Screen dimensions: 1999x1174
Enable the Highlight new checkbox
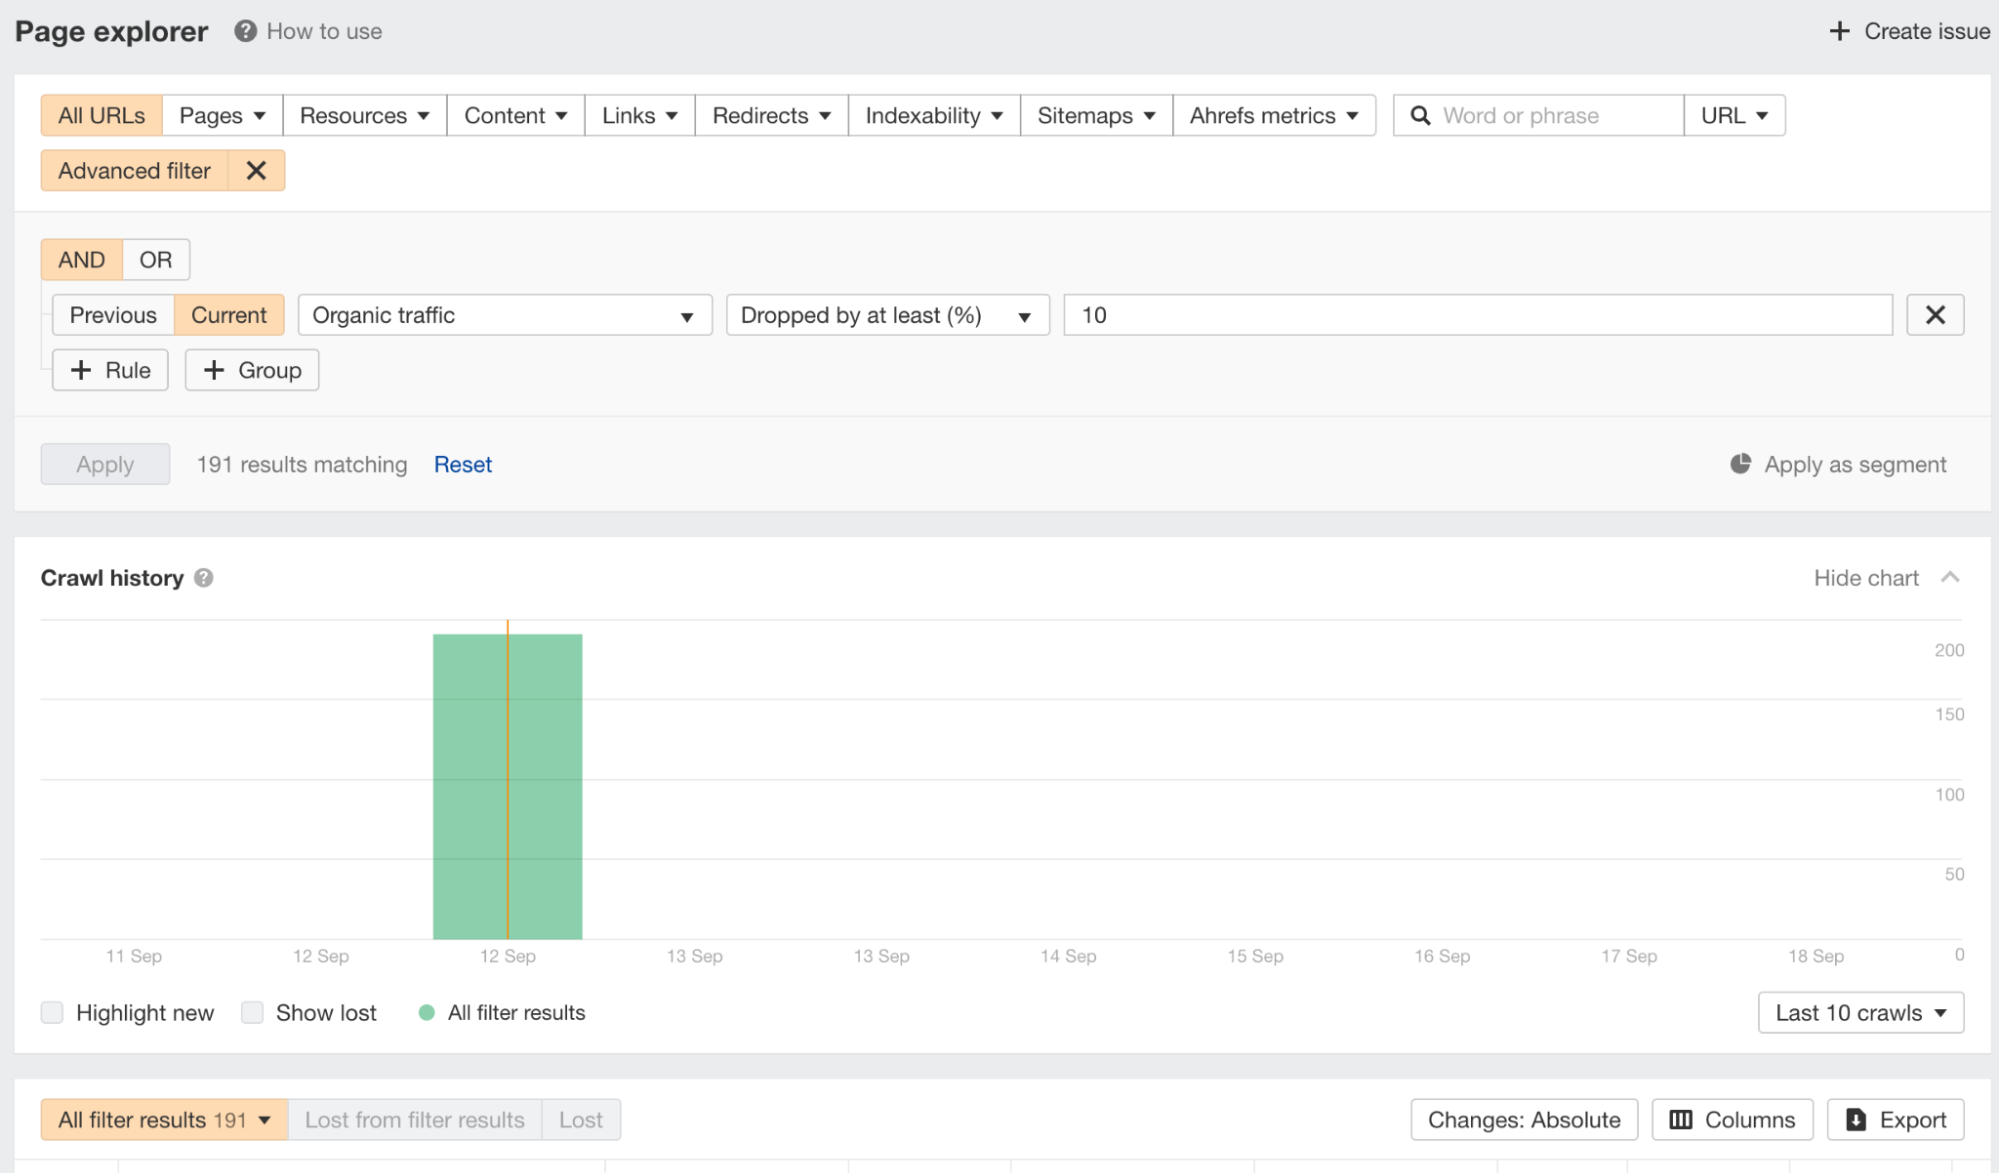click(x=52, y=1012)
